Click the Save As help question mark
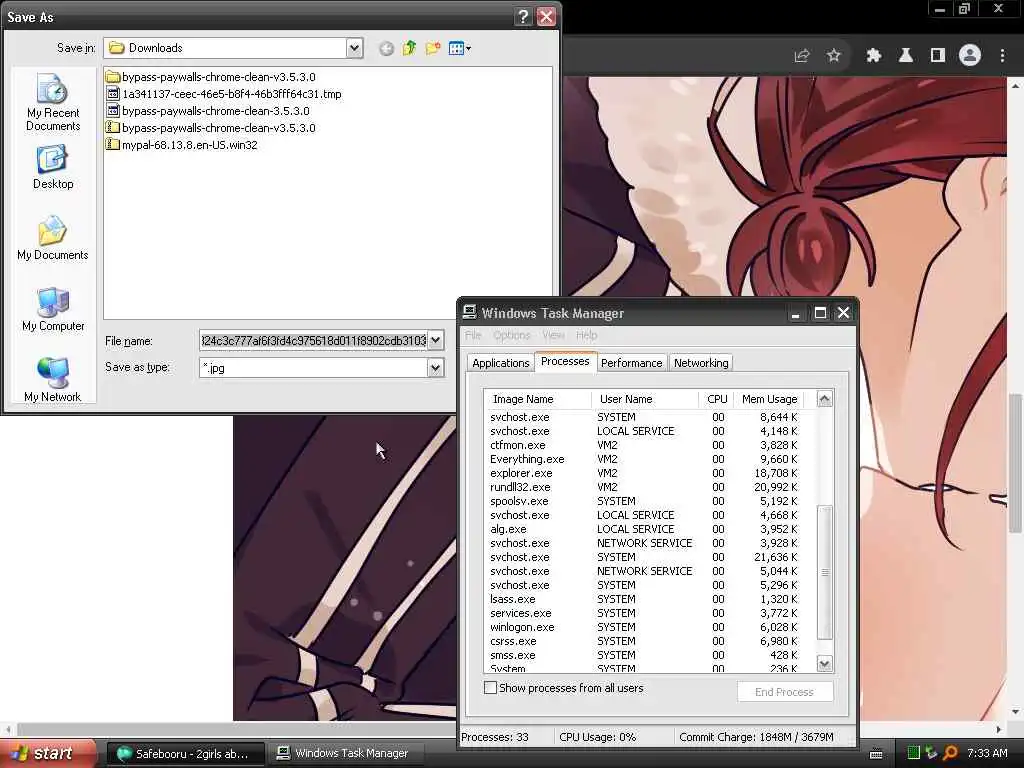The width and height of the screenshot is (1024, 768). pos(522,17)
